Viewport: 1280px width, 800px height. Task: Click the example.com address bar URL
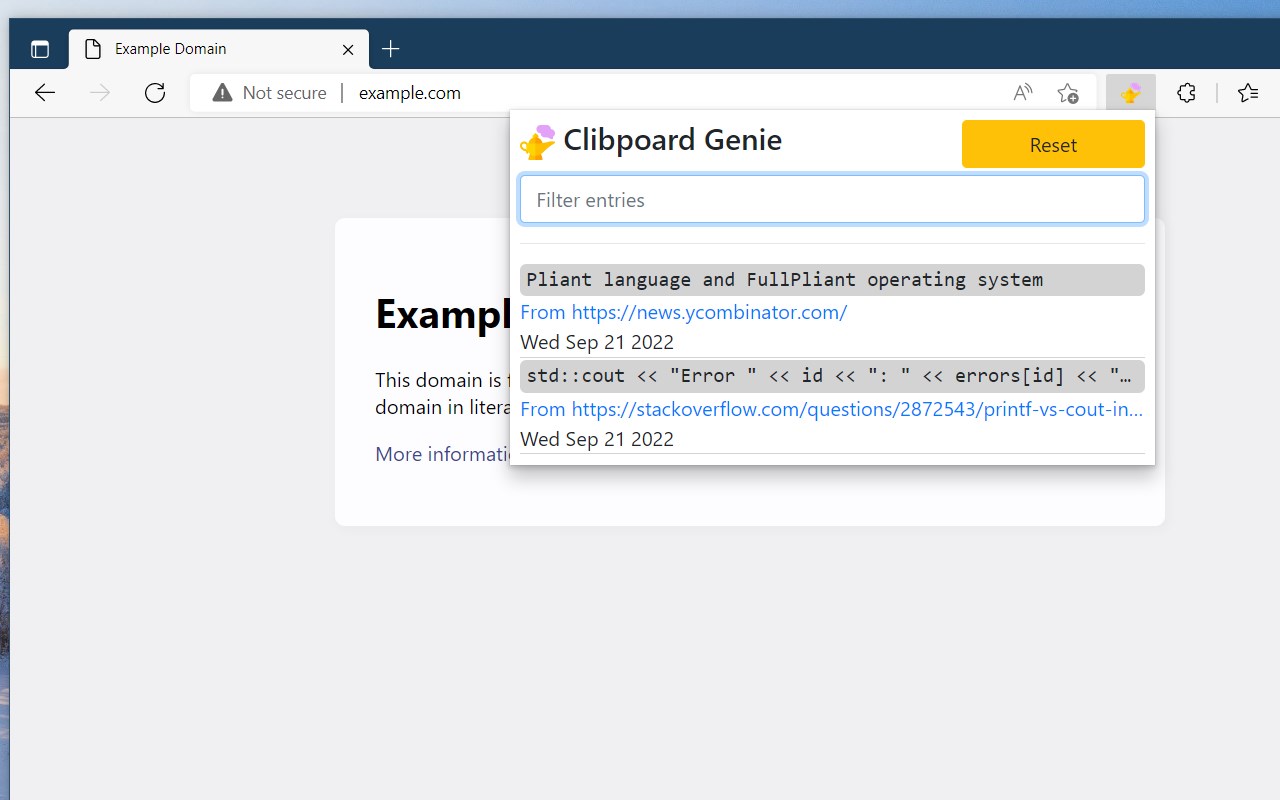click(410, 93)
